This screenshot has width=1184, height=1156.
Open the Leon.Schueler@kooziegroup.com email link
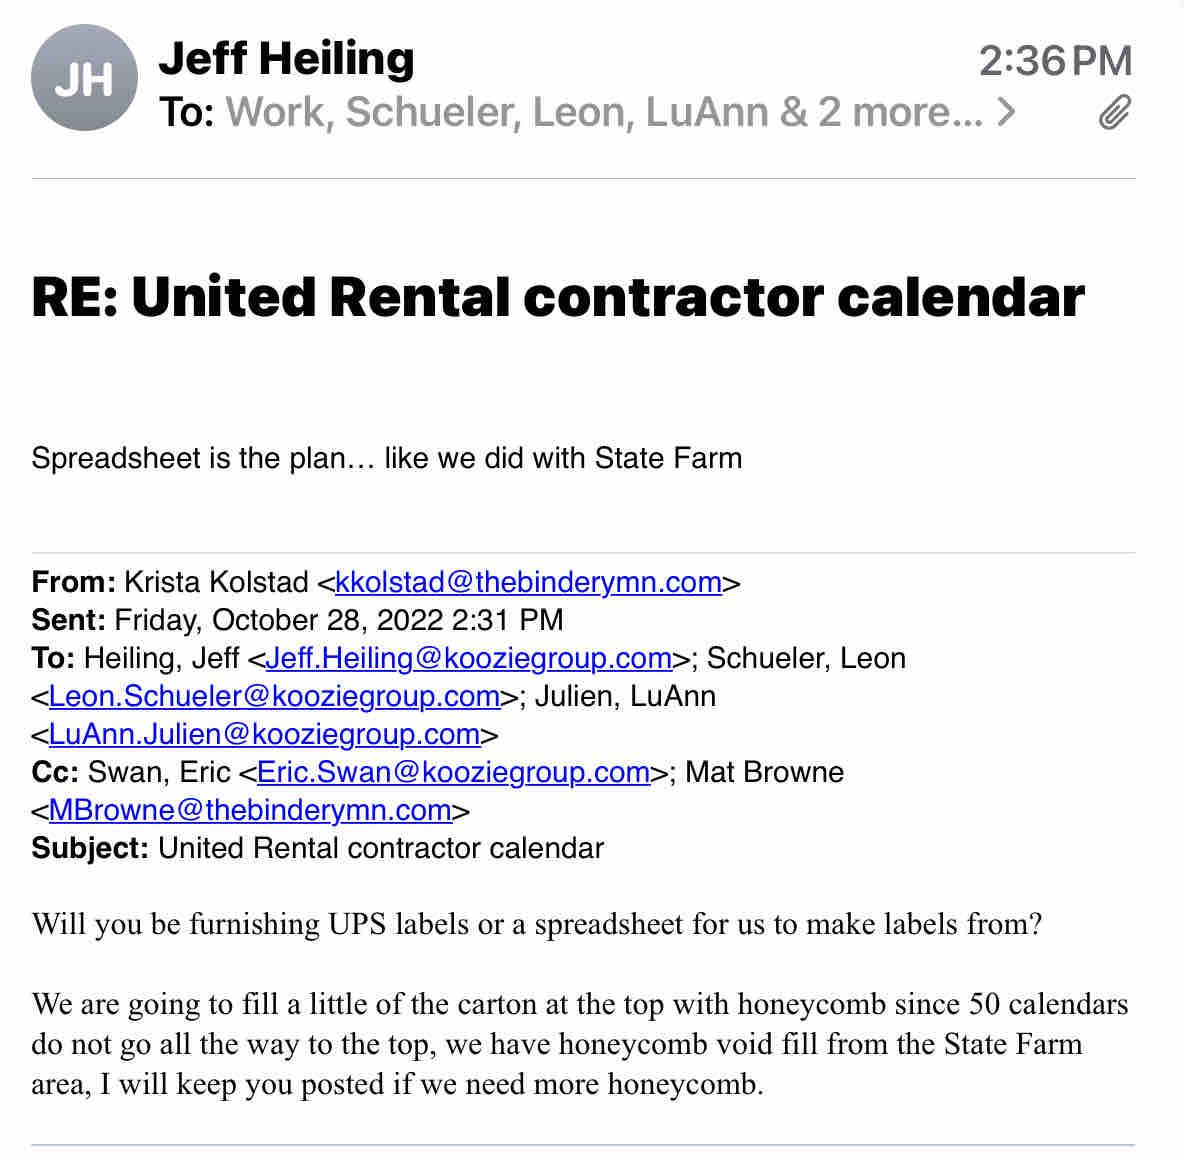pyautogui.click(x=274, y=696)
